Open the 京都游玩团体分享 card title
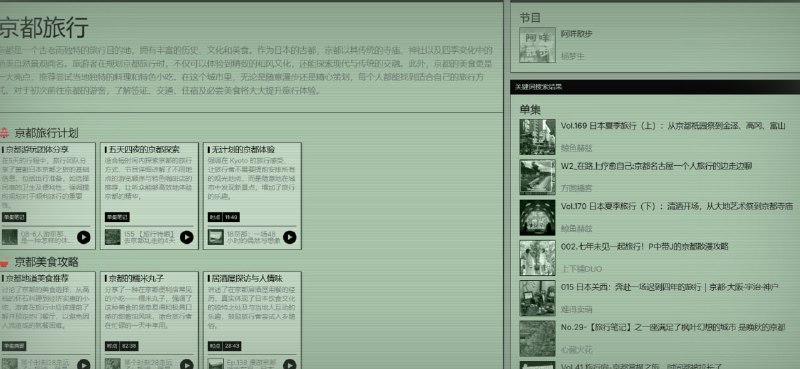This screenshot has width=800, height=369. point(37,150)
